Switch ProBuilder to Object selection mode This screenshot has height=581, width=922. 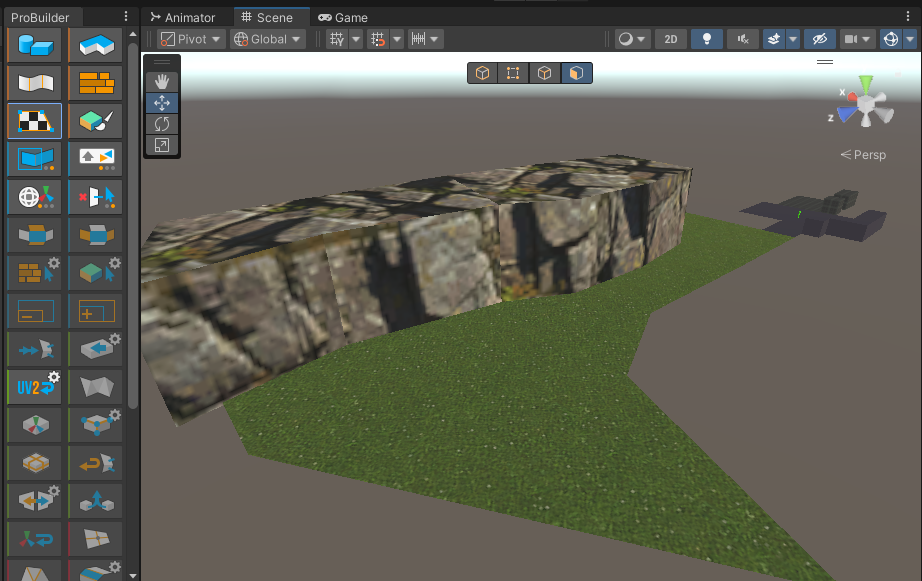pos(483,73)
